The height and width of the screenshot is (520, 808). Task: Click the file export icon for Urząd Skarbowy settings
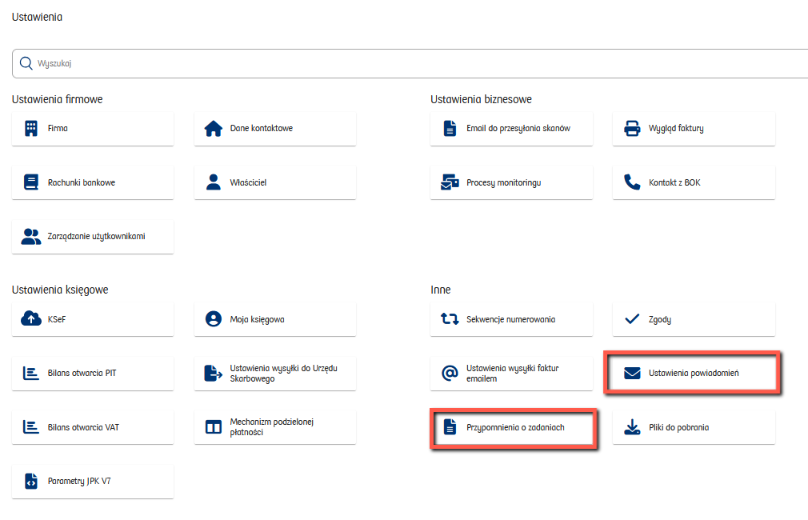[213, 373]
